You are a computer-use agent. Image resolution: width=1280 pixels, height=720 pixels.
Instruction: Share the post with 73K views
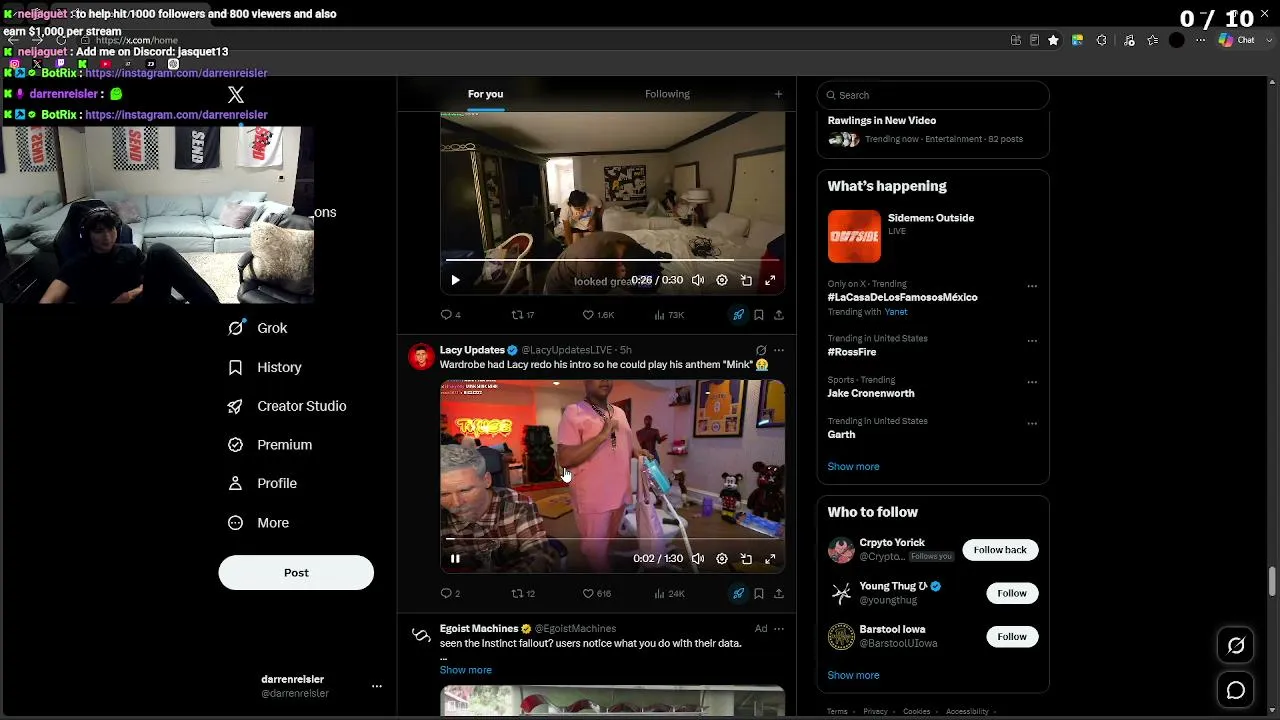point(778,315)
